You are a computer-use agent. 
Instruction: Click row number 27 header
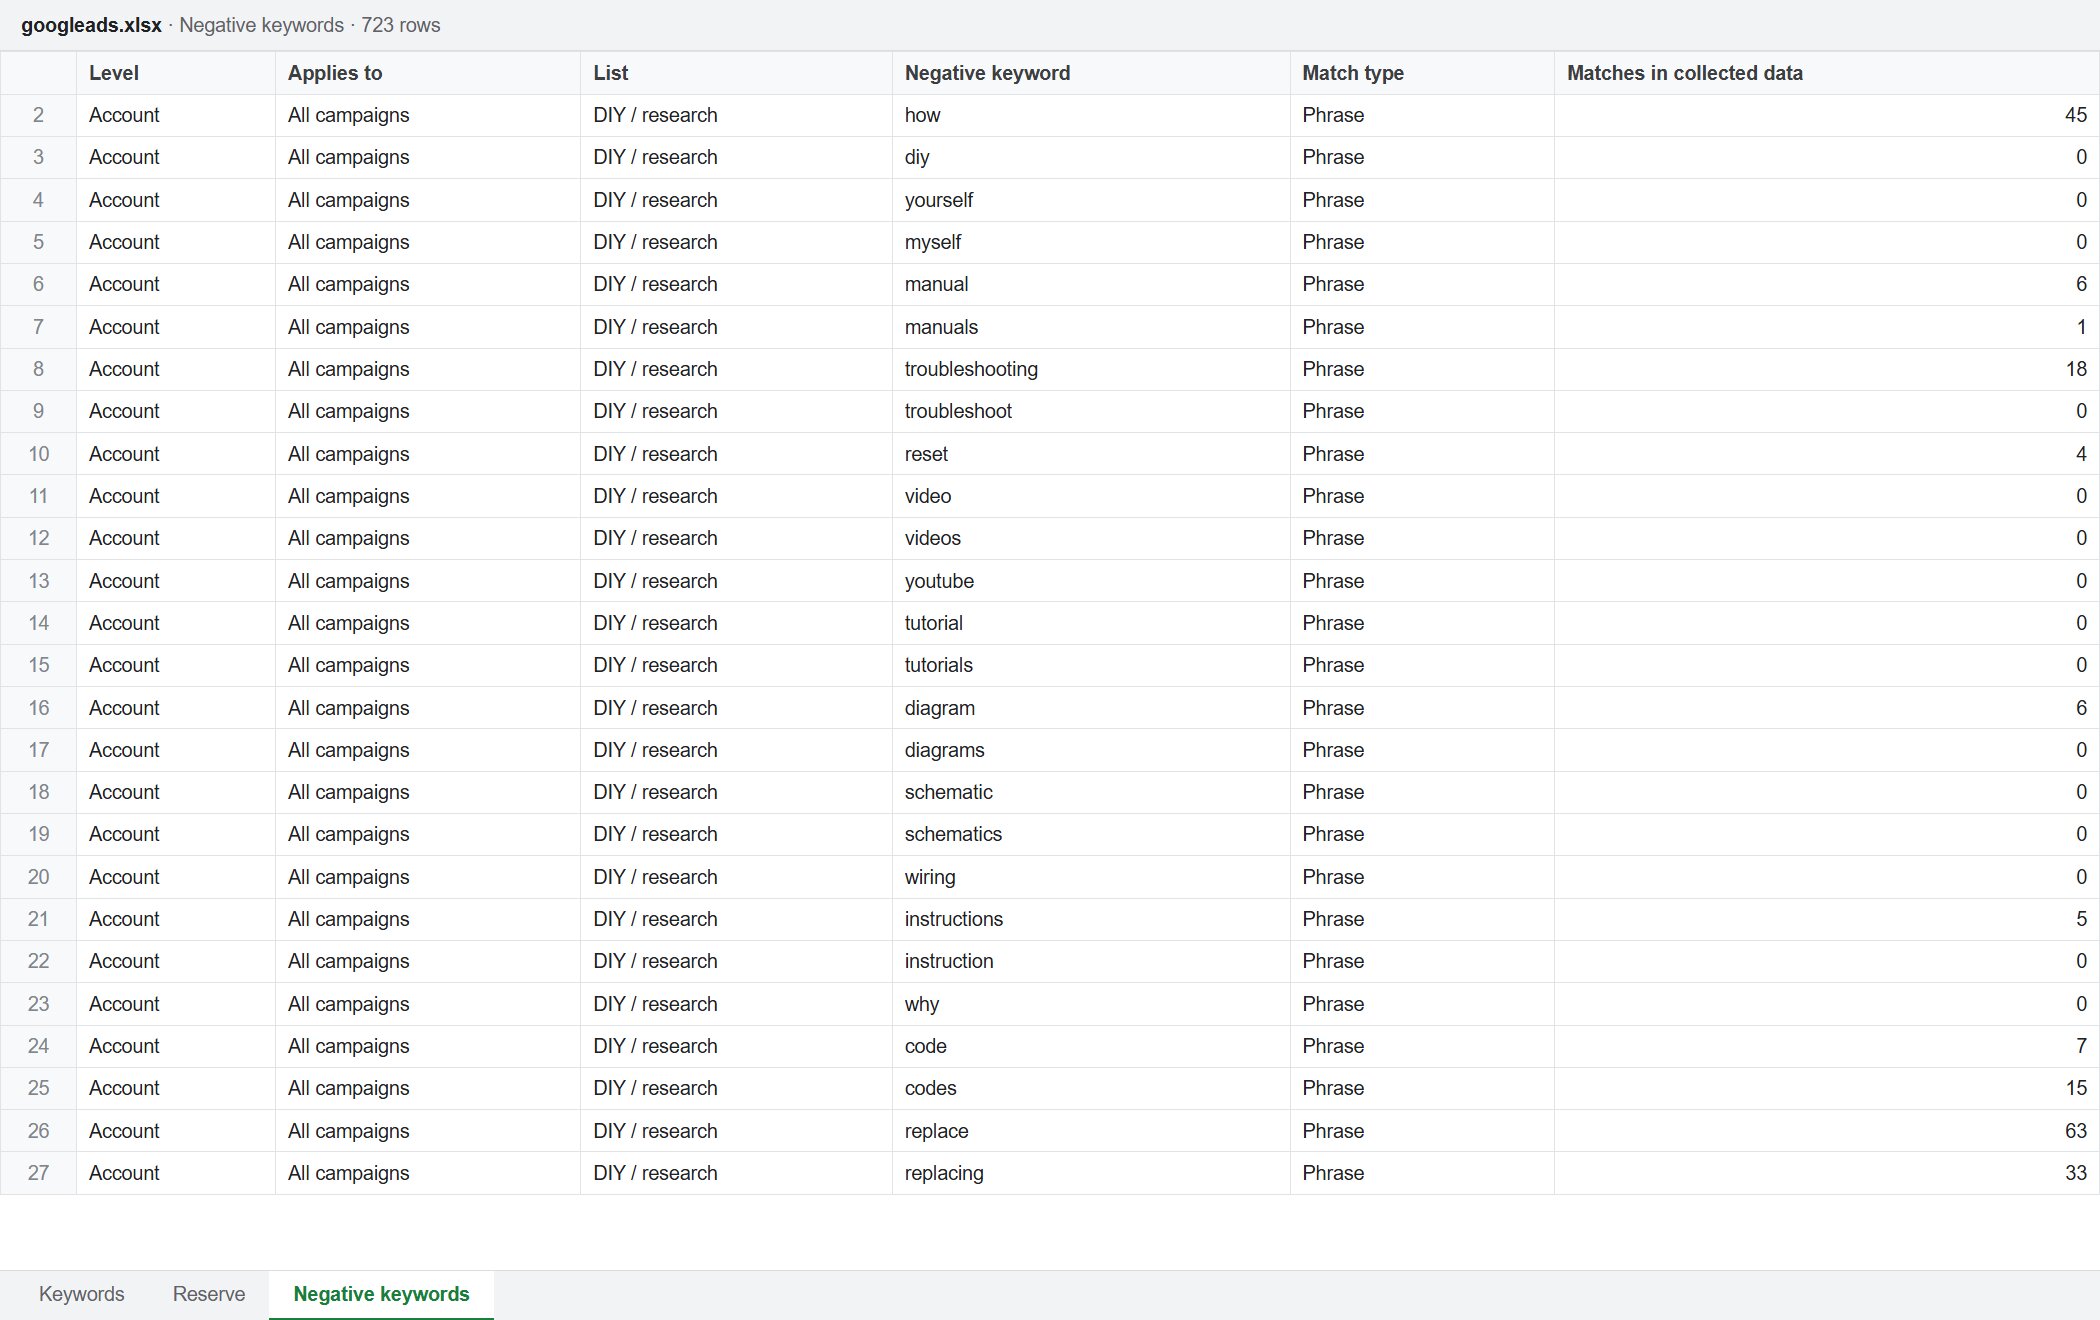38,1173
